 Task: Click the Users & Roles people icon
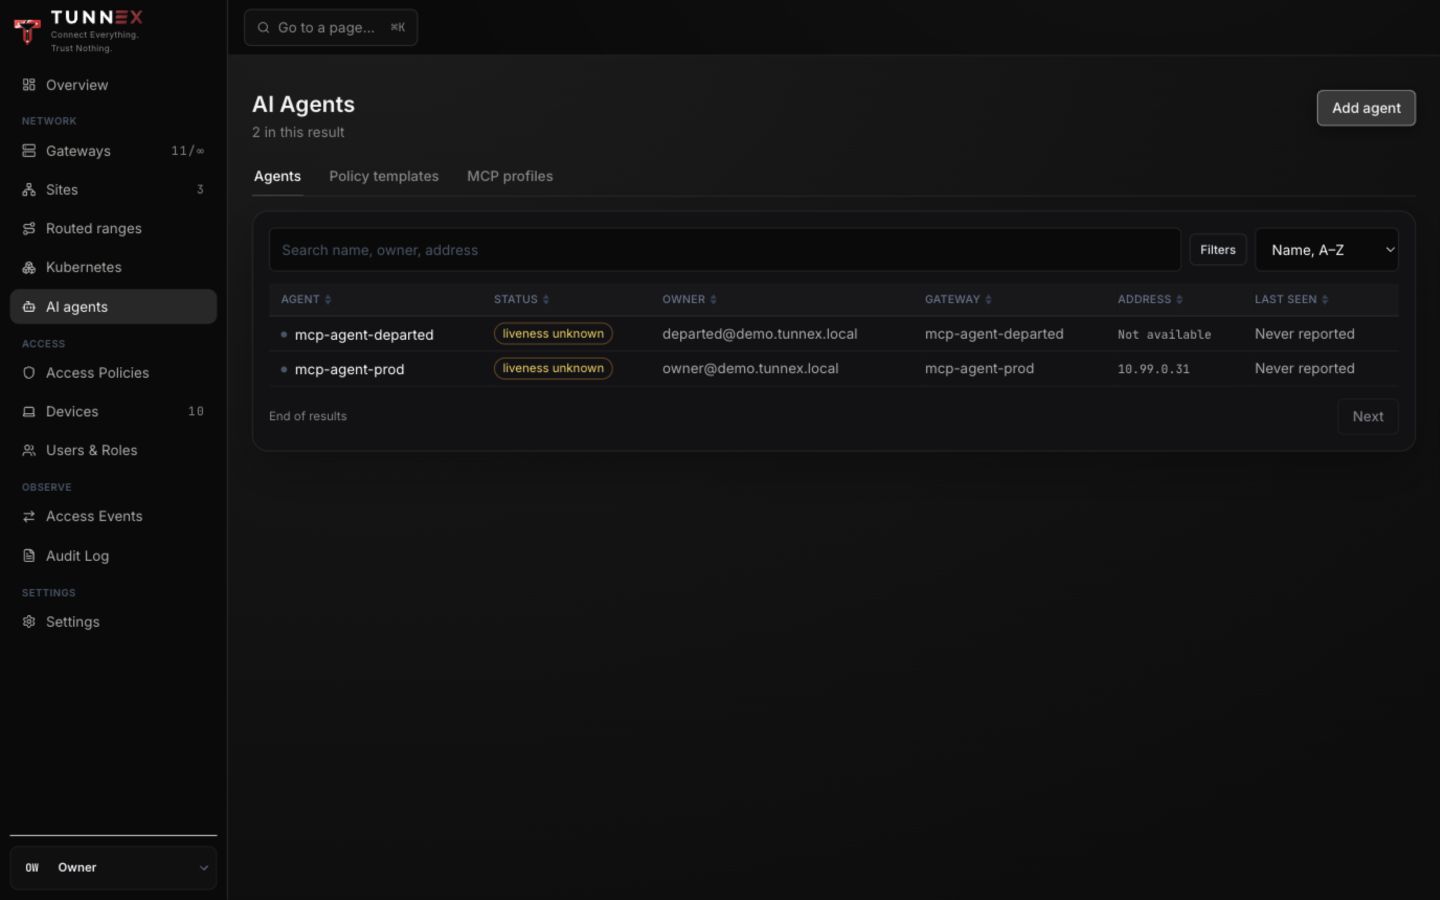(29, 451)
